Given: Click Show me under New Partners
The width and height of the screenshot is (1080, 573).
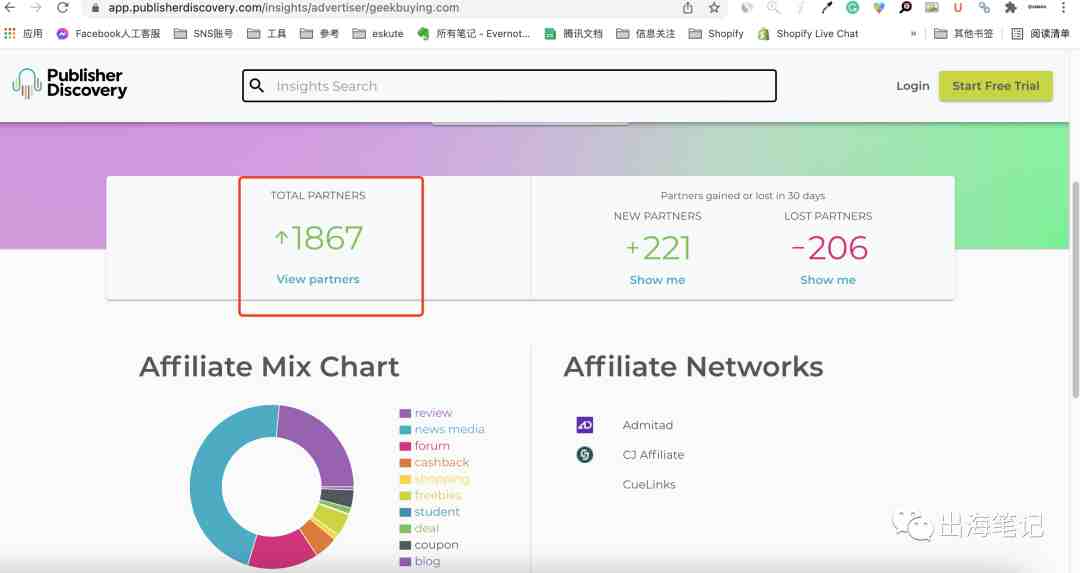Looking at the screenshot, I should [x=657, y=280].
